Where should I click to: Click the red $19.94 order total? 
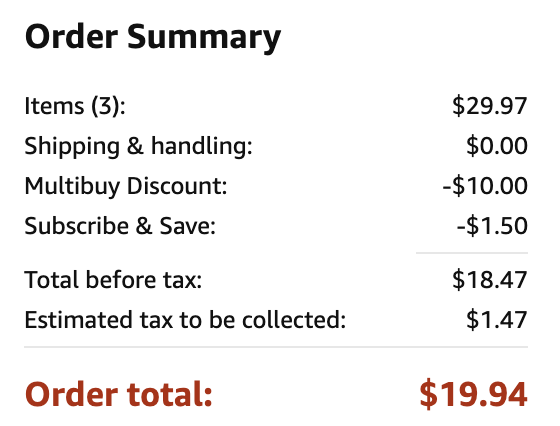click(x=473, y=395)
